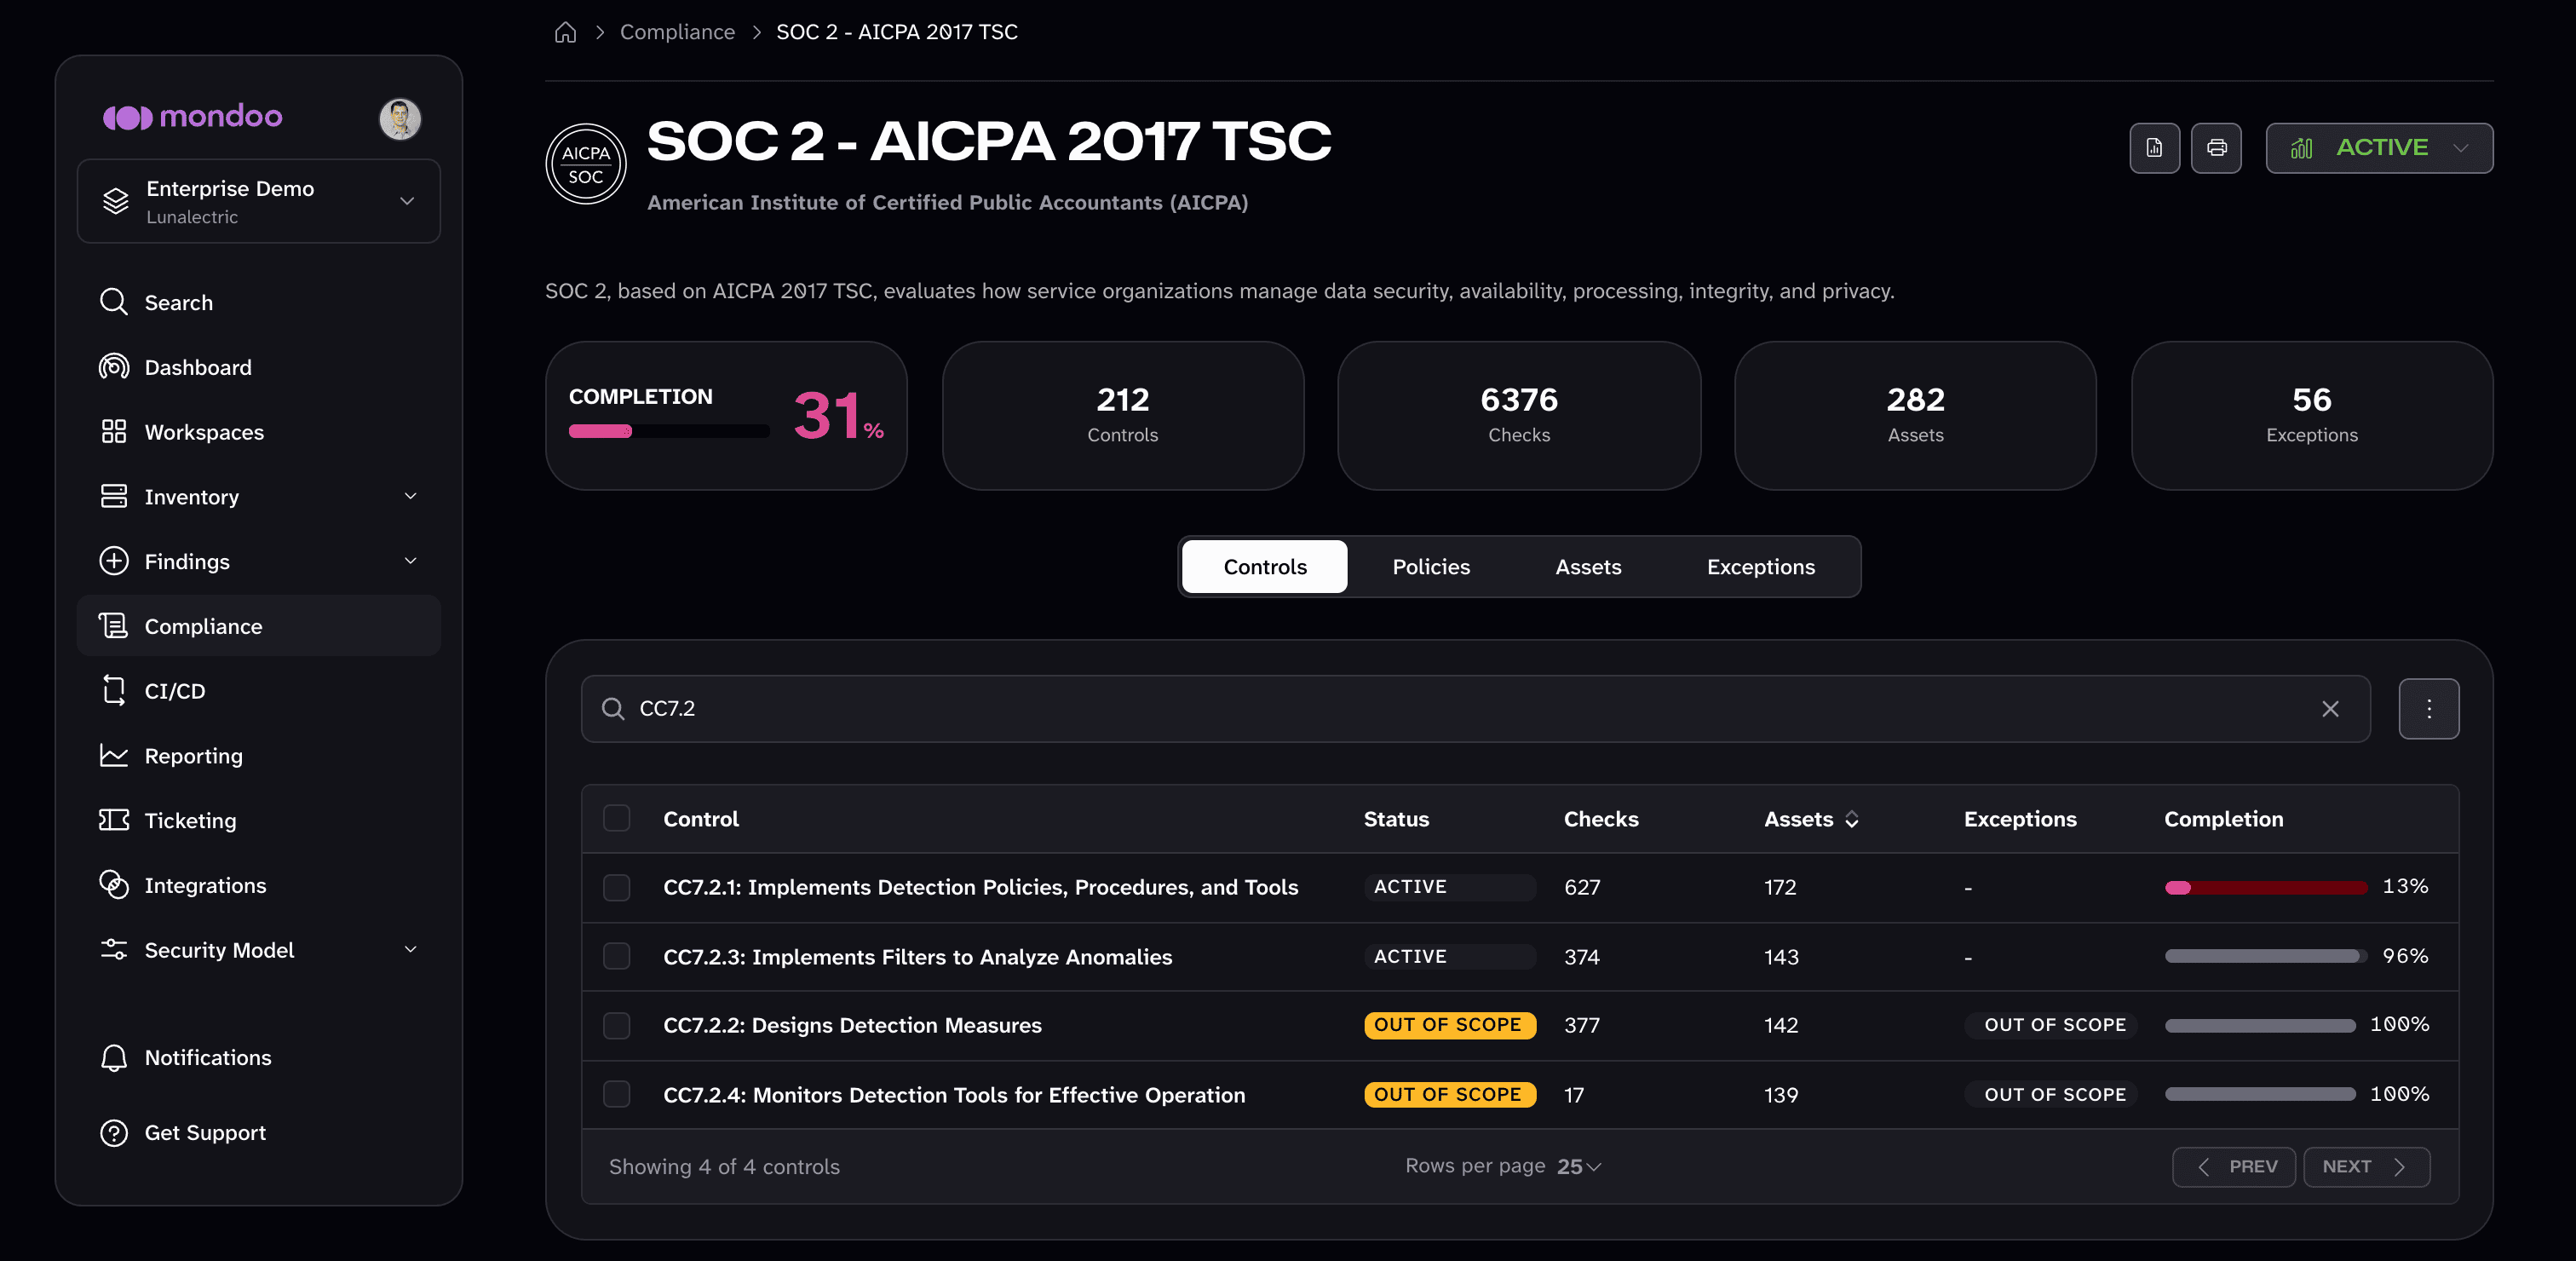
Task: Open the Compliance breadcrumb link
Action: tap(677, 32)
